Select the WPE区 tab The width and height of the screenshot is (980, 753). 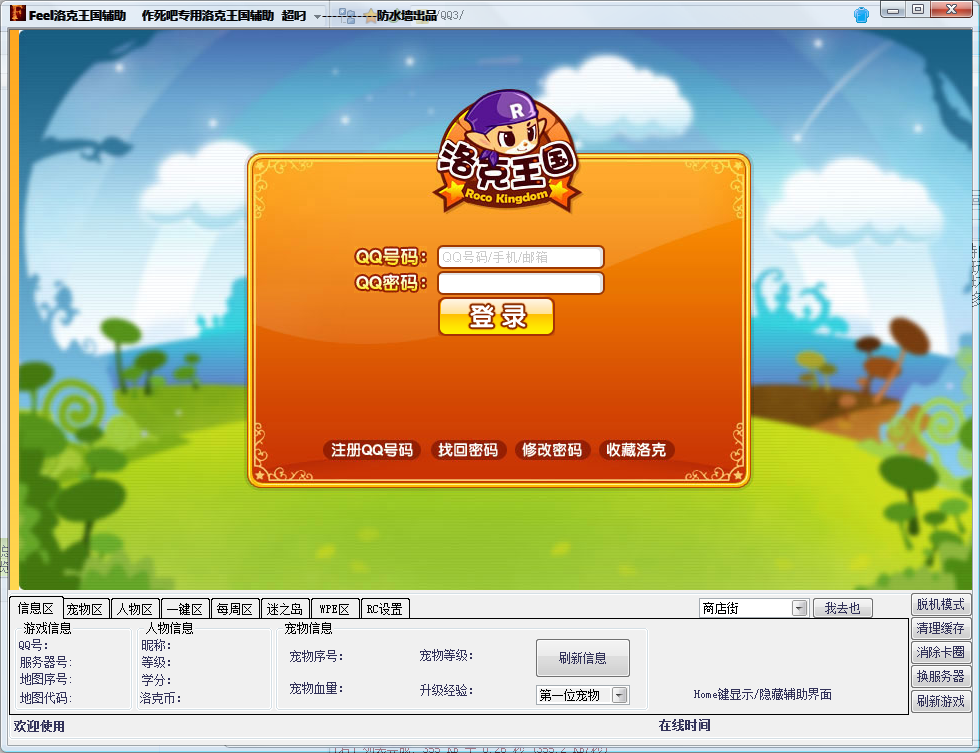[x=334, y=609]
